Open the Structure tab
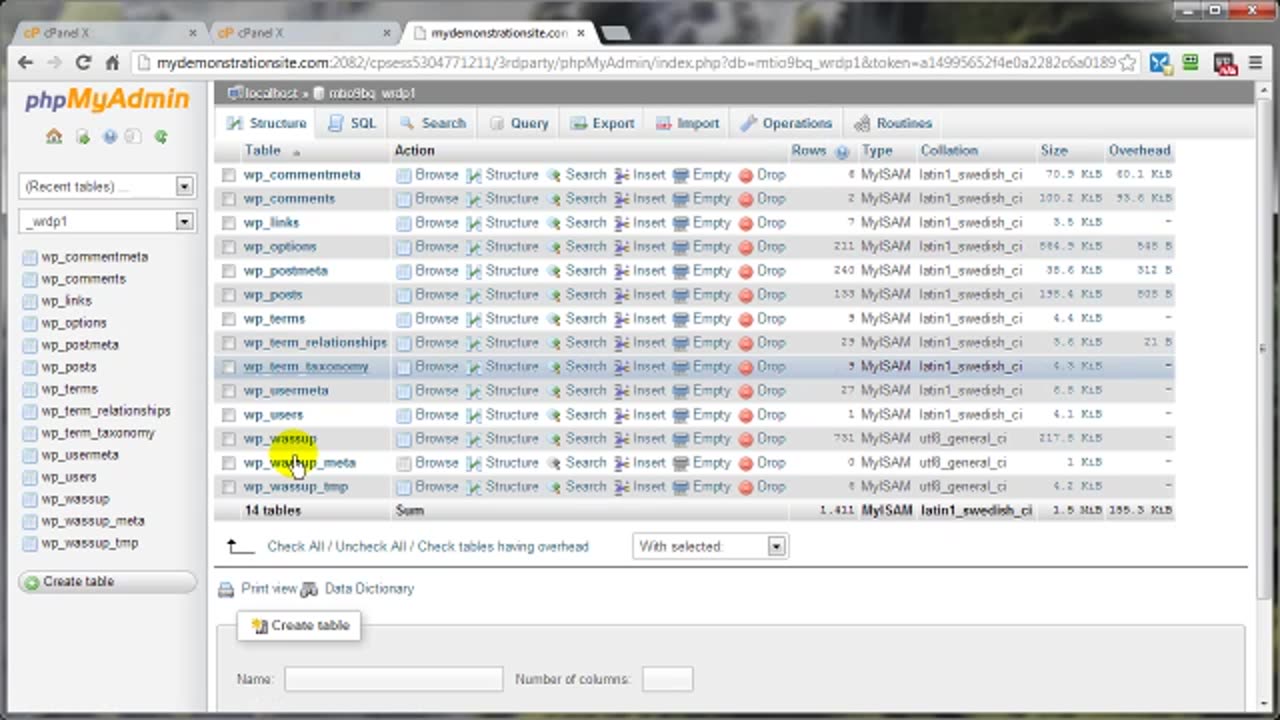 click(x=266, y=123)
